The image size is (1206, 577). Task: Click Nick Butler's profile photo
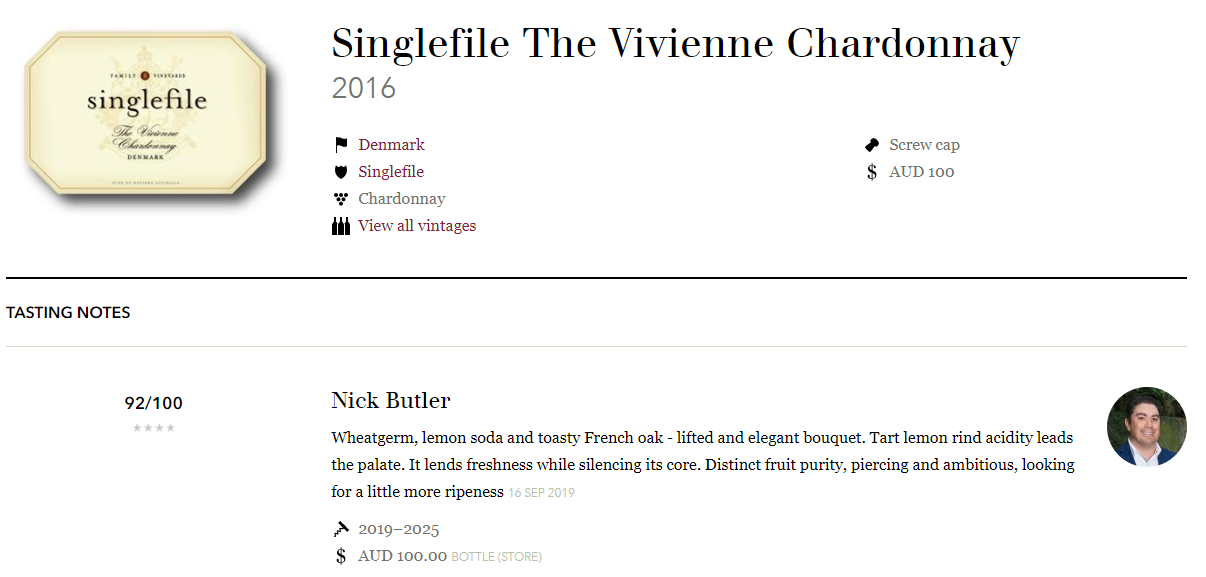click(x=1147, y=427)
